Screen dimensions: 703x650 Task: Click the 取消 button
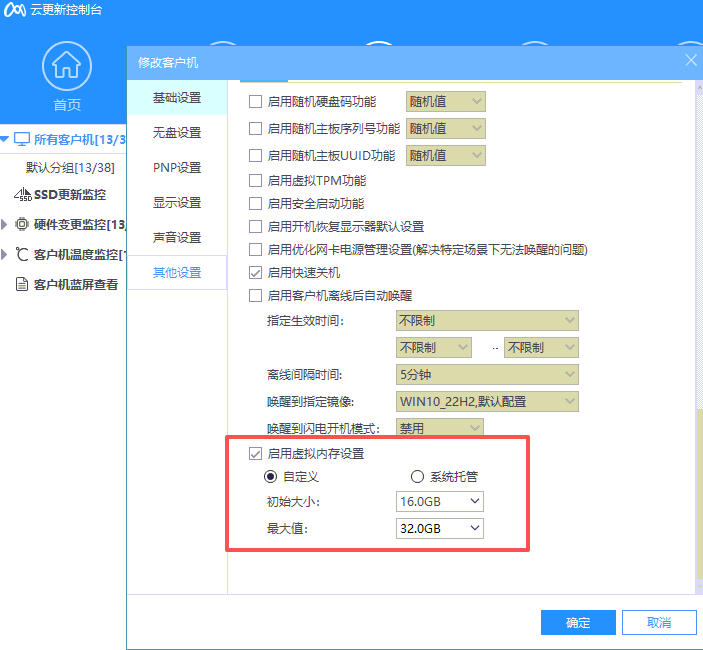click(658, 622)
